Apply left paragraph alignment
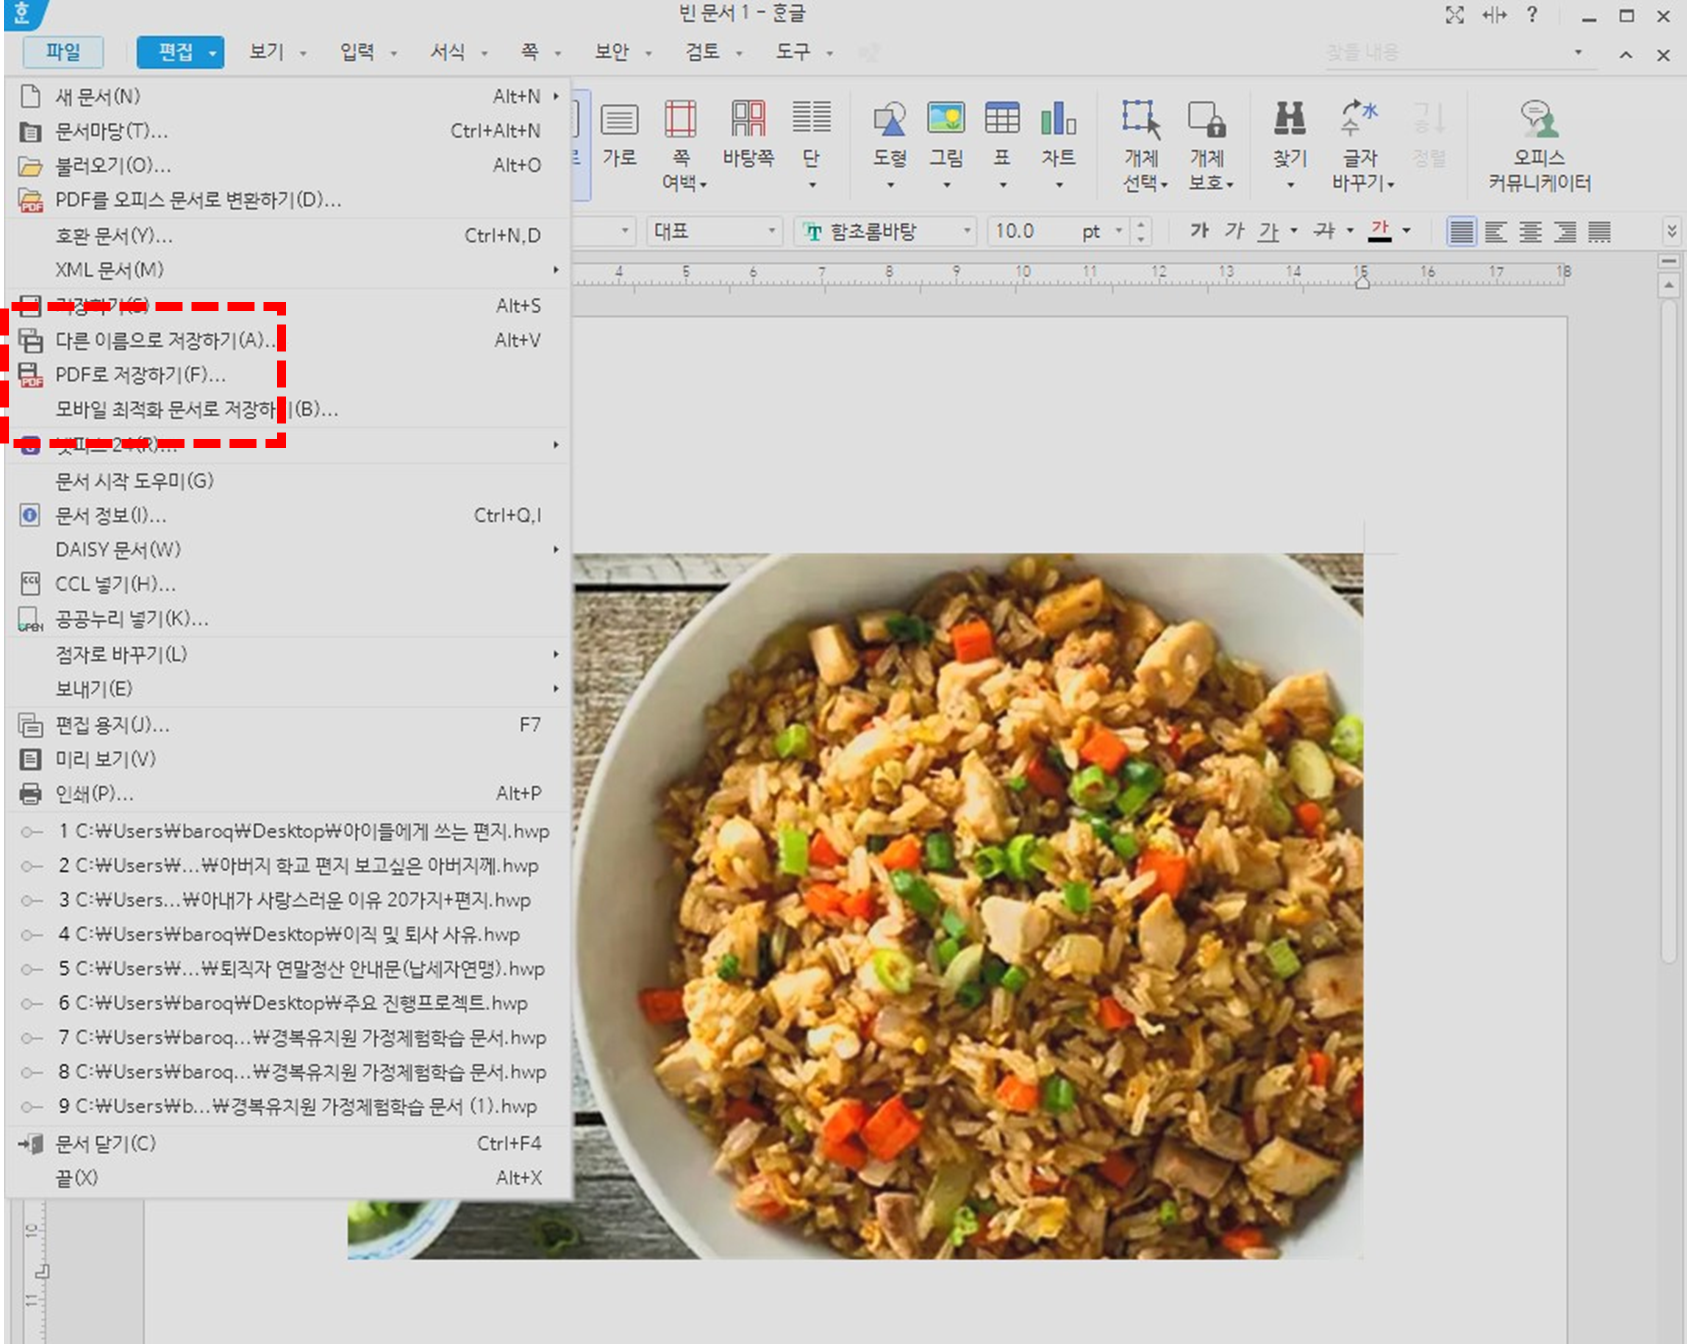Viewport: 1687px width, 1344px height. tap(1496, 232)
